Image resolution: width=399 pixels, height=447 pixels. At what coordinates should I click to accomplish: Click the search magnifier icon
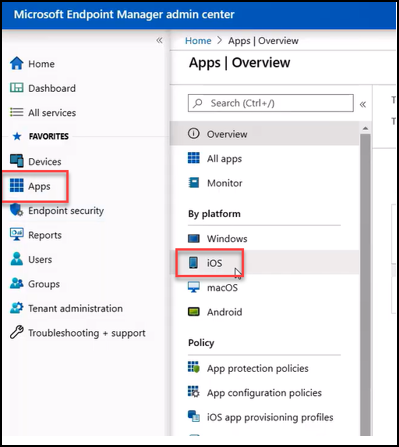(x=198, y=103)
